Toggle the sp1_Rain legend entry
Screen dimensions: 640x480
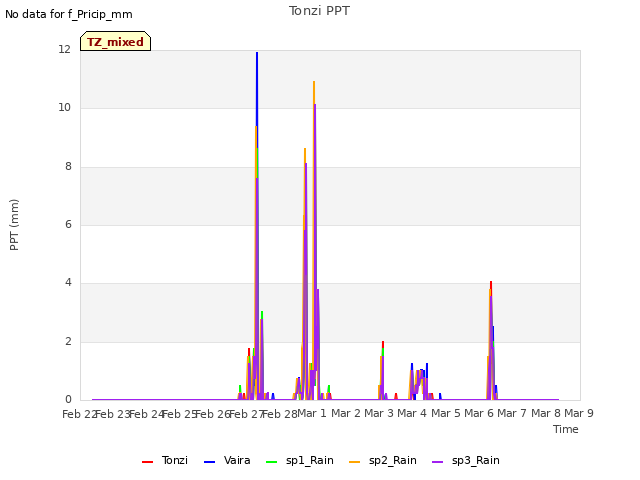(x=300, y=460)
